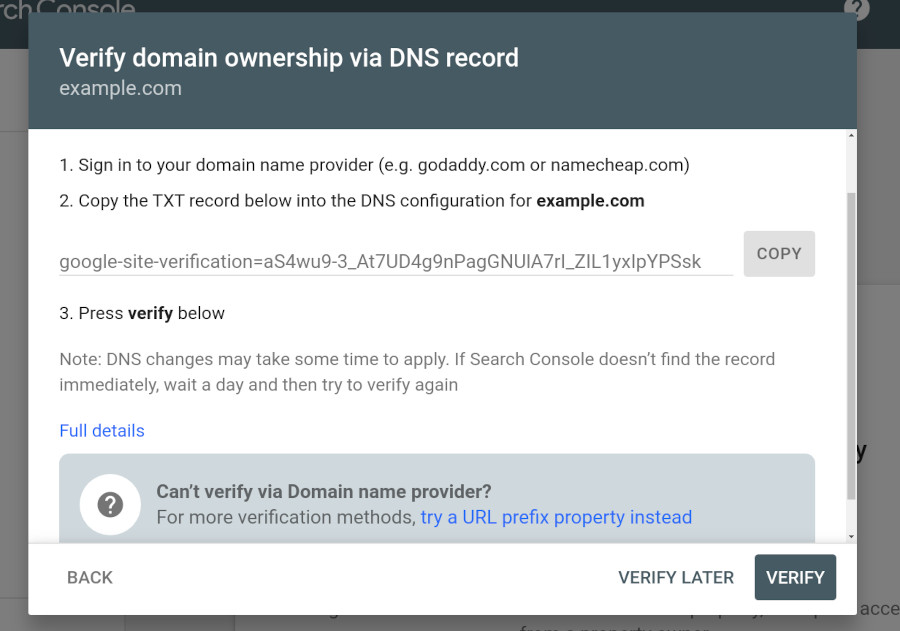
Task: Click step 1 sign in instruction text
Action: coord(374,165)
